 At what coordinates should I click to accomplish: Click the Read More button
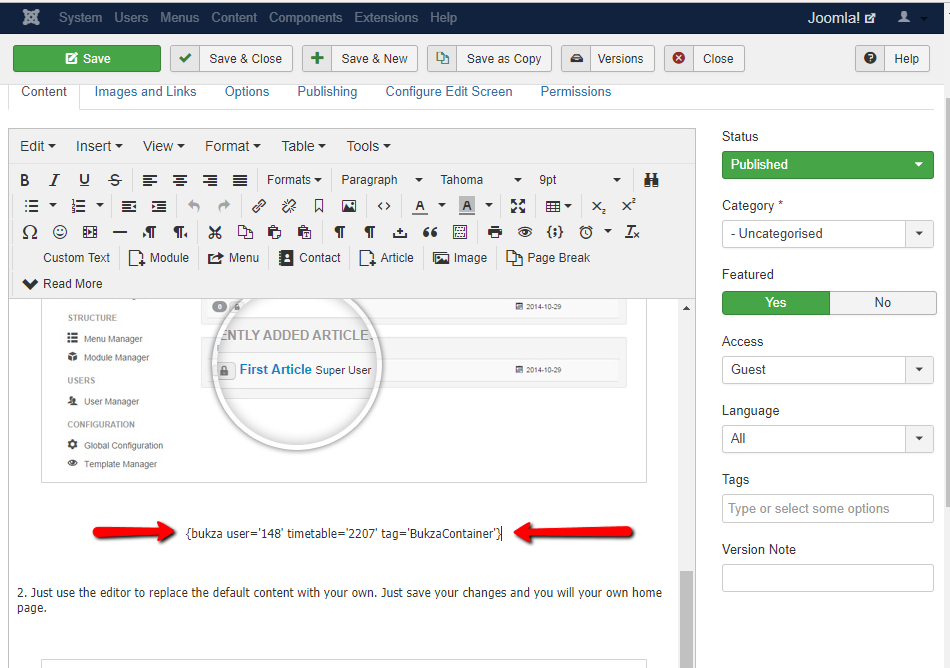(62, 284)
